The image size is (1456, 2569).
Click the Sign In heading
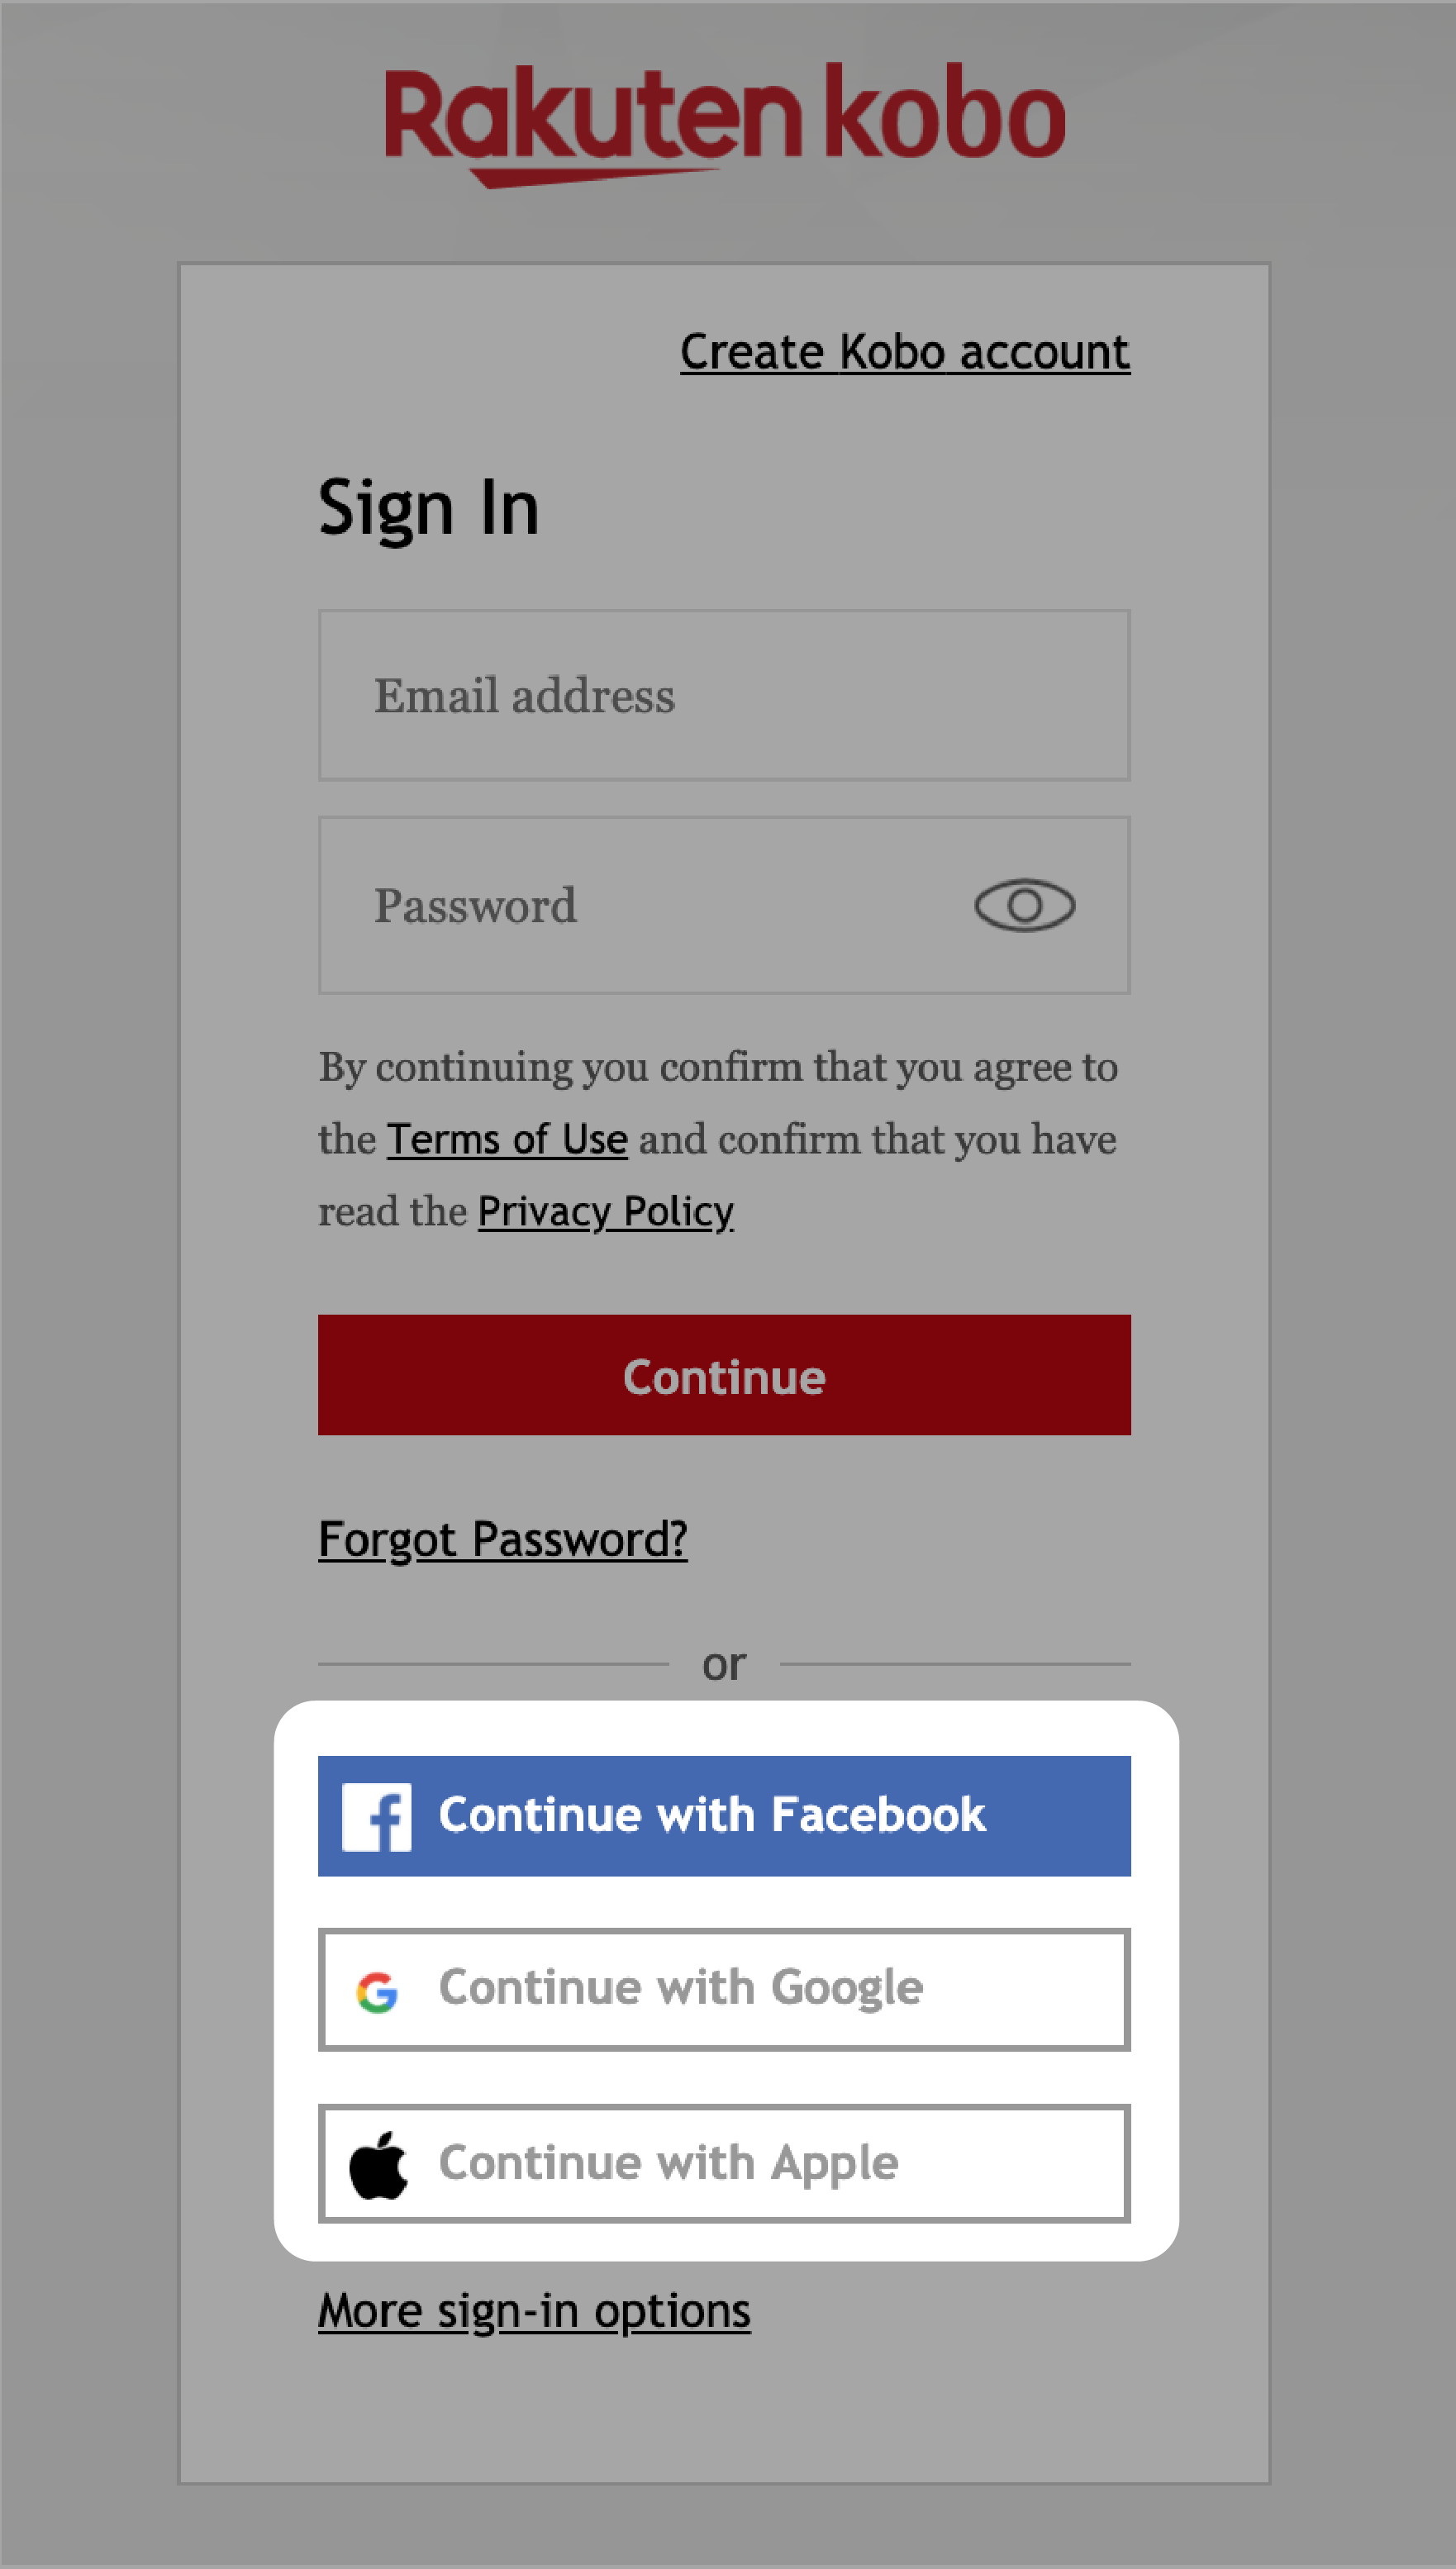coord(428,508)
